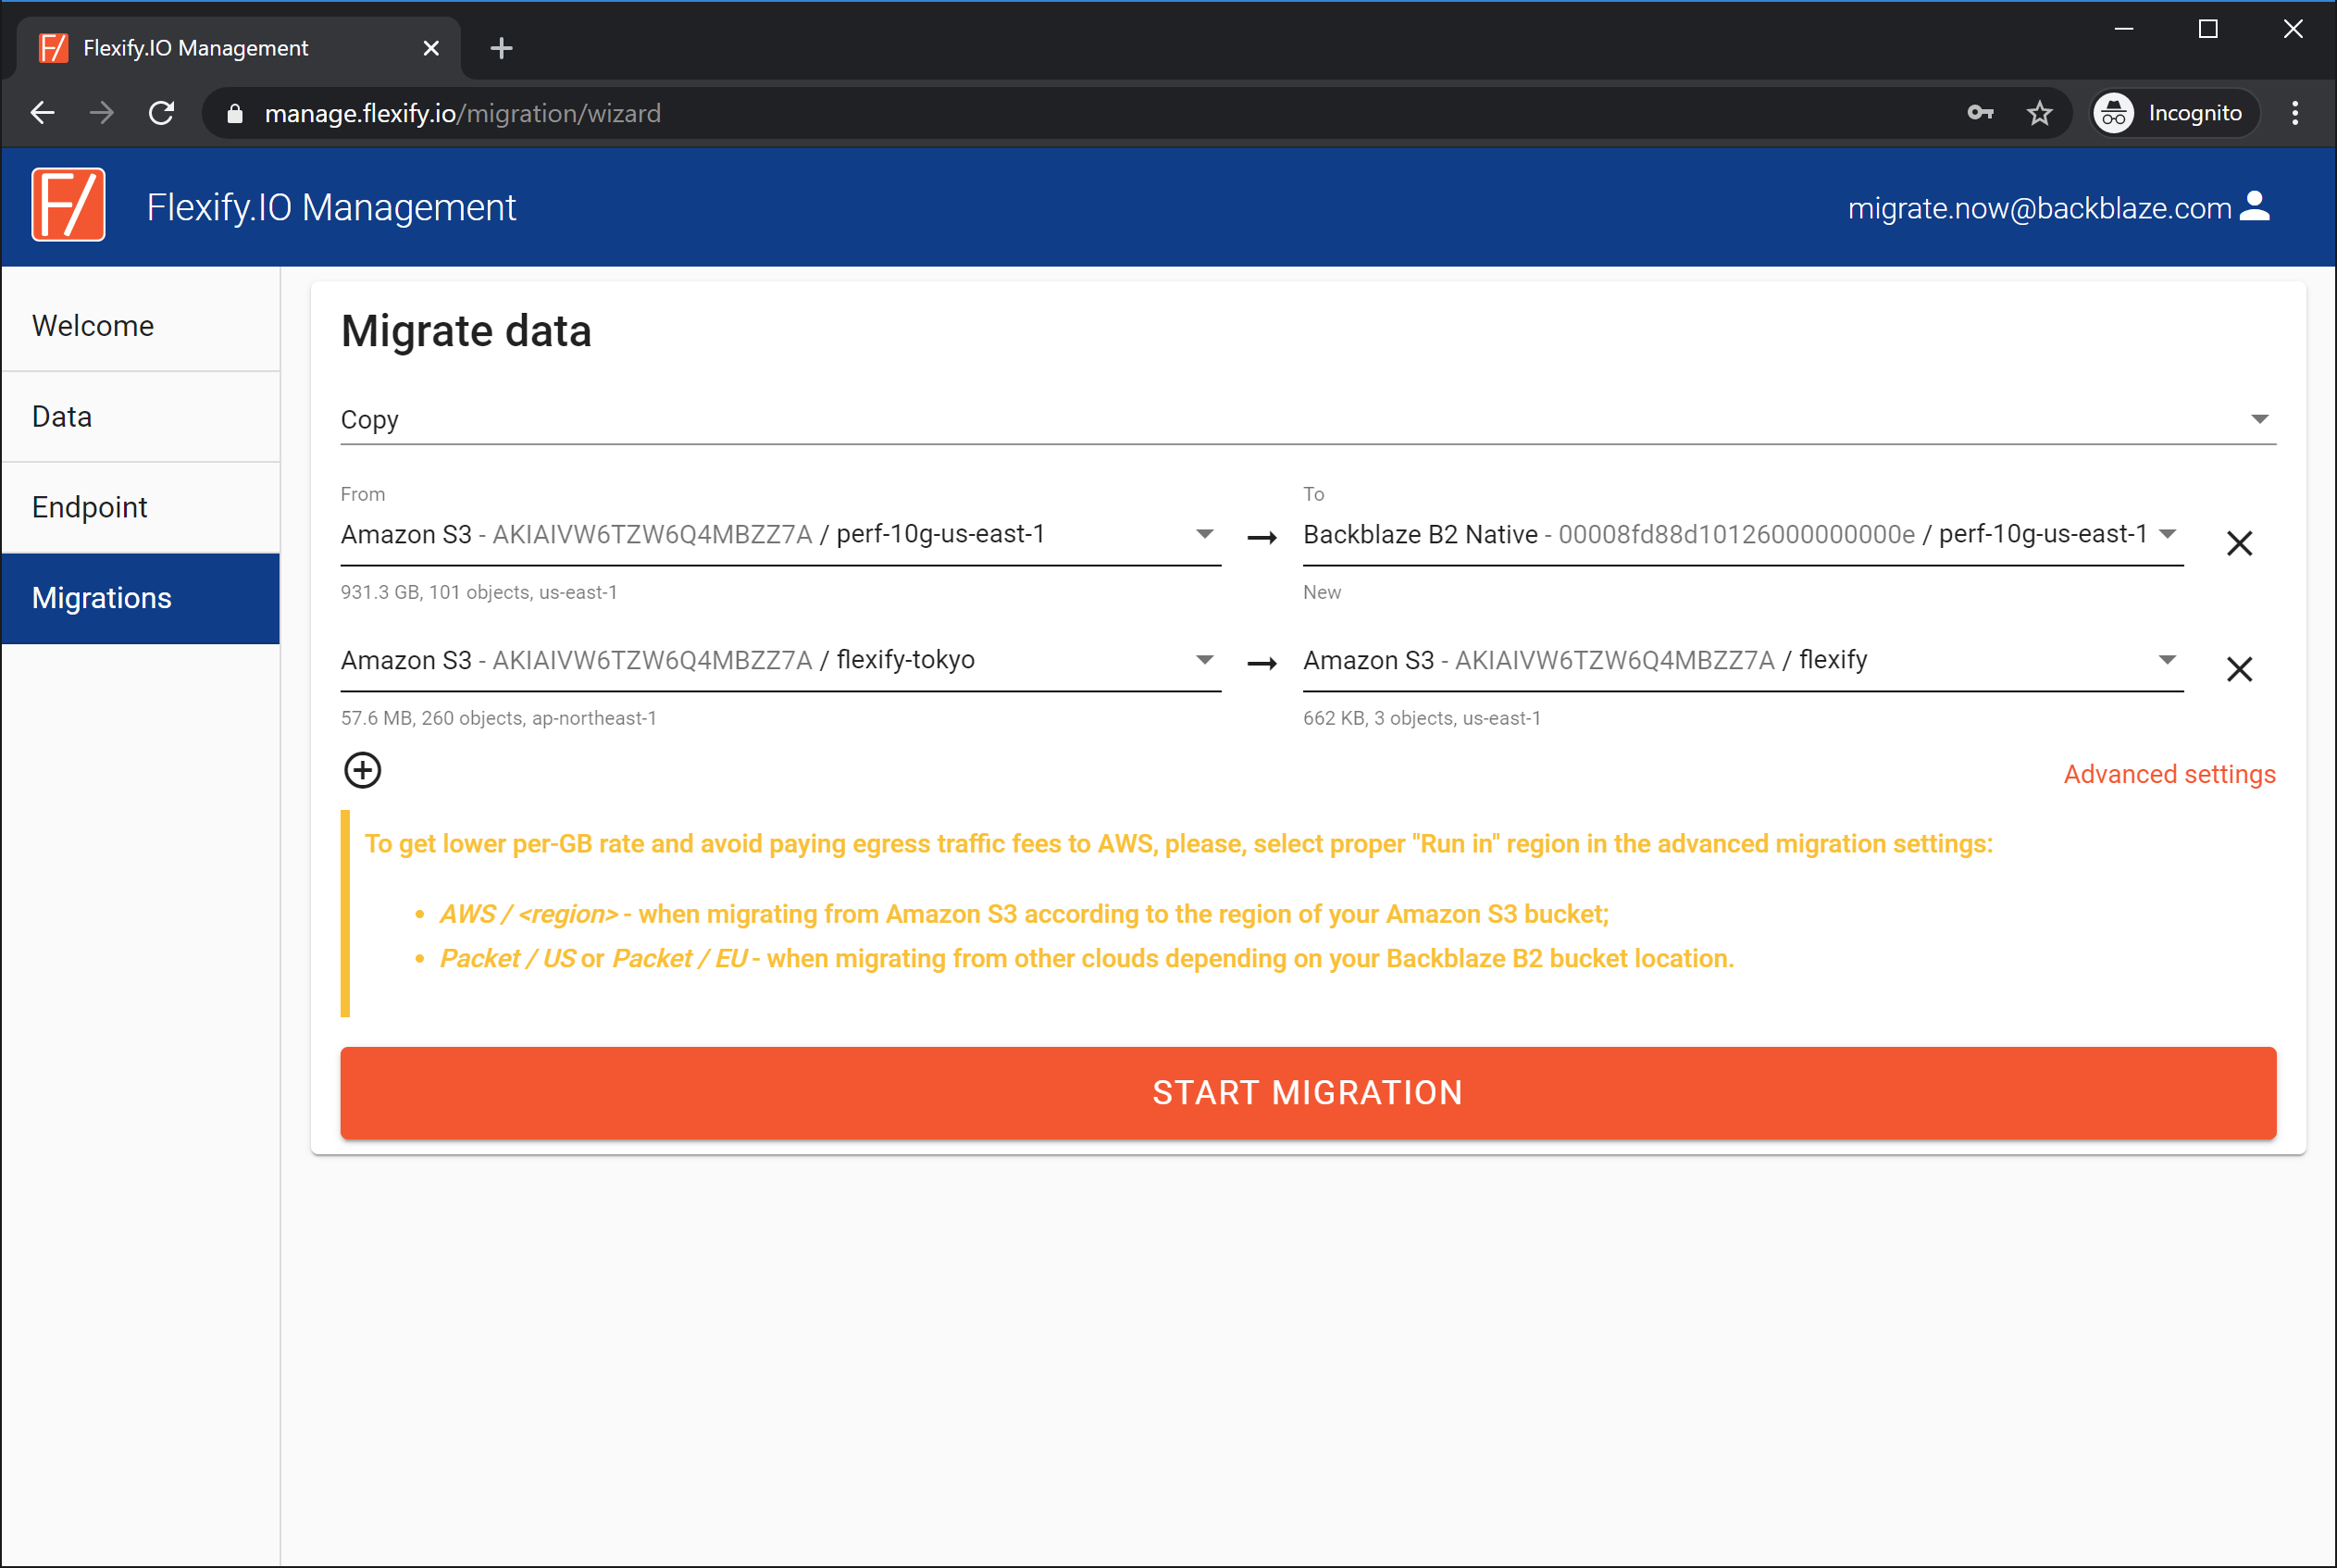Maximize the browser window
Image resolution: width=2337 pixels, height=1568 pixels.
click(x=2208, y=30)
